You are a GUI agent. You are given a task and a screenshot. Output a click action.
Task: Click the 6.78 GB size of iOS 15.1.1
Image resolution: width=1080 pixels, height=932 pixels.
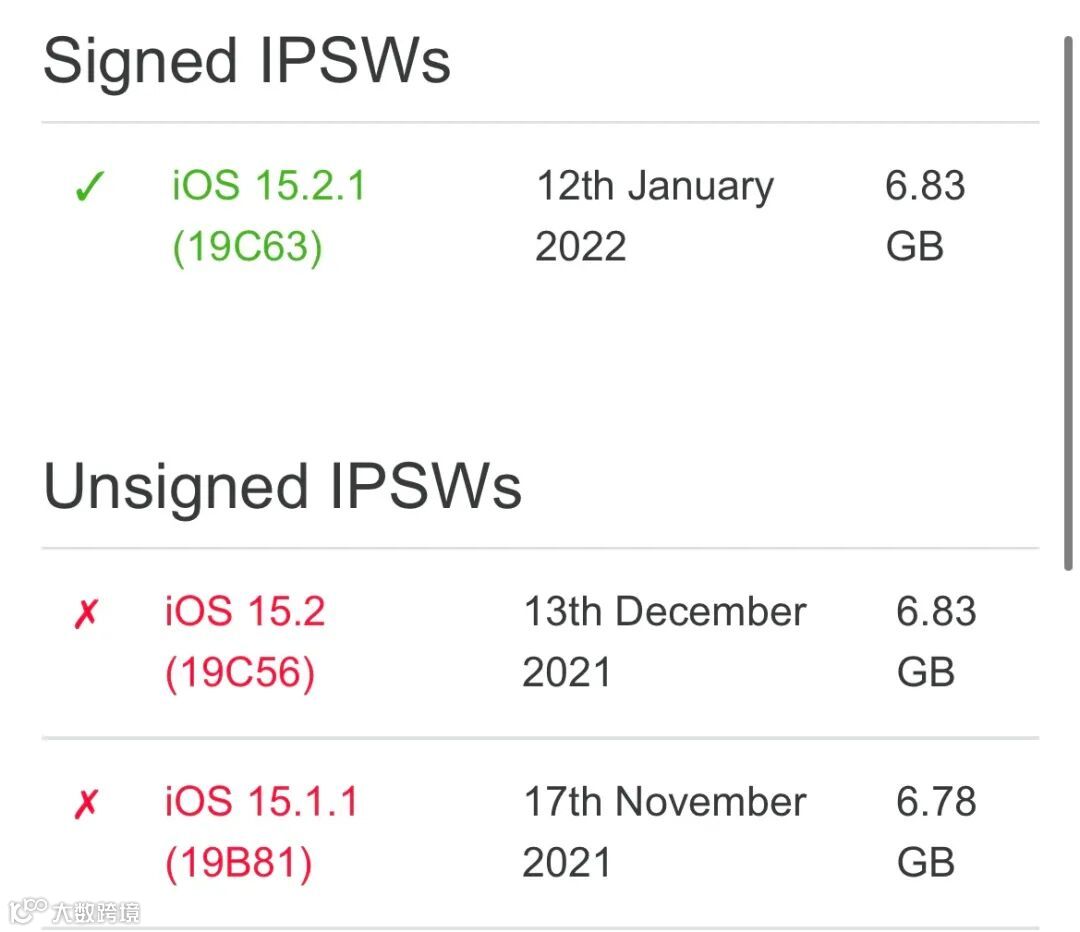[936, 832]
